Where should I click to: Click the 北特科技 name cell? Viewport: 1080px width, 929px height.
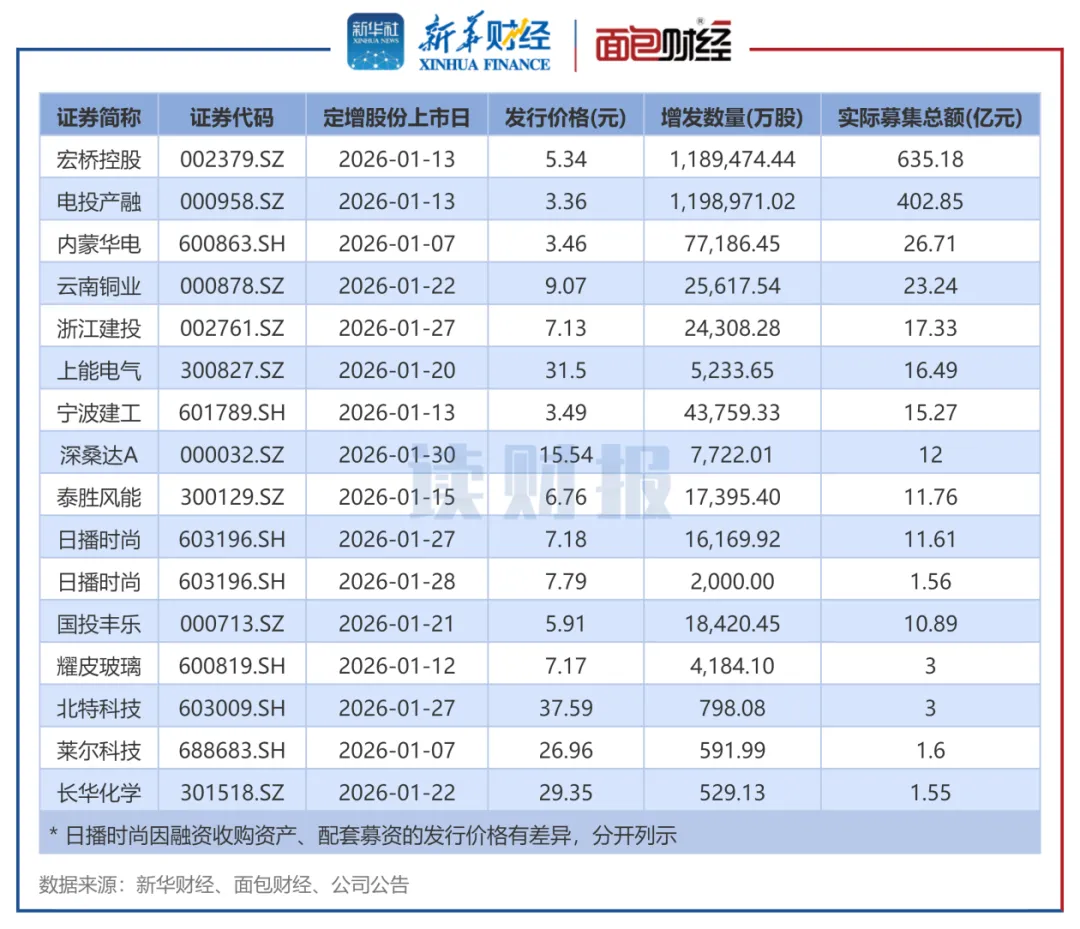click(x=98, y=708)
